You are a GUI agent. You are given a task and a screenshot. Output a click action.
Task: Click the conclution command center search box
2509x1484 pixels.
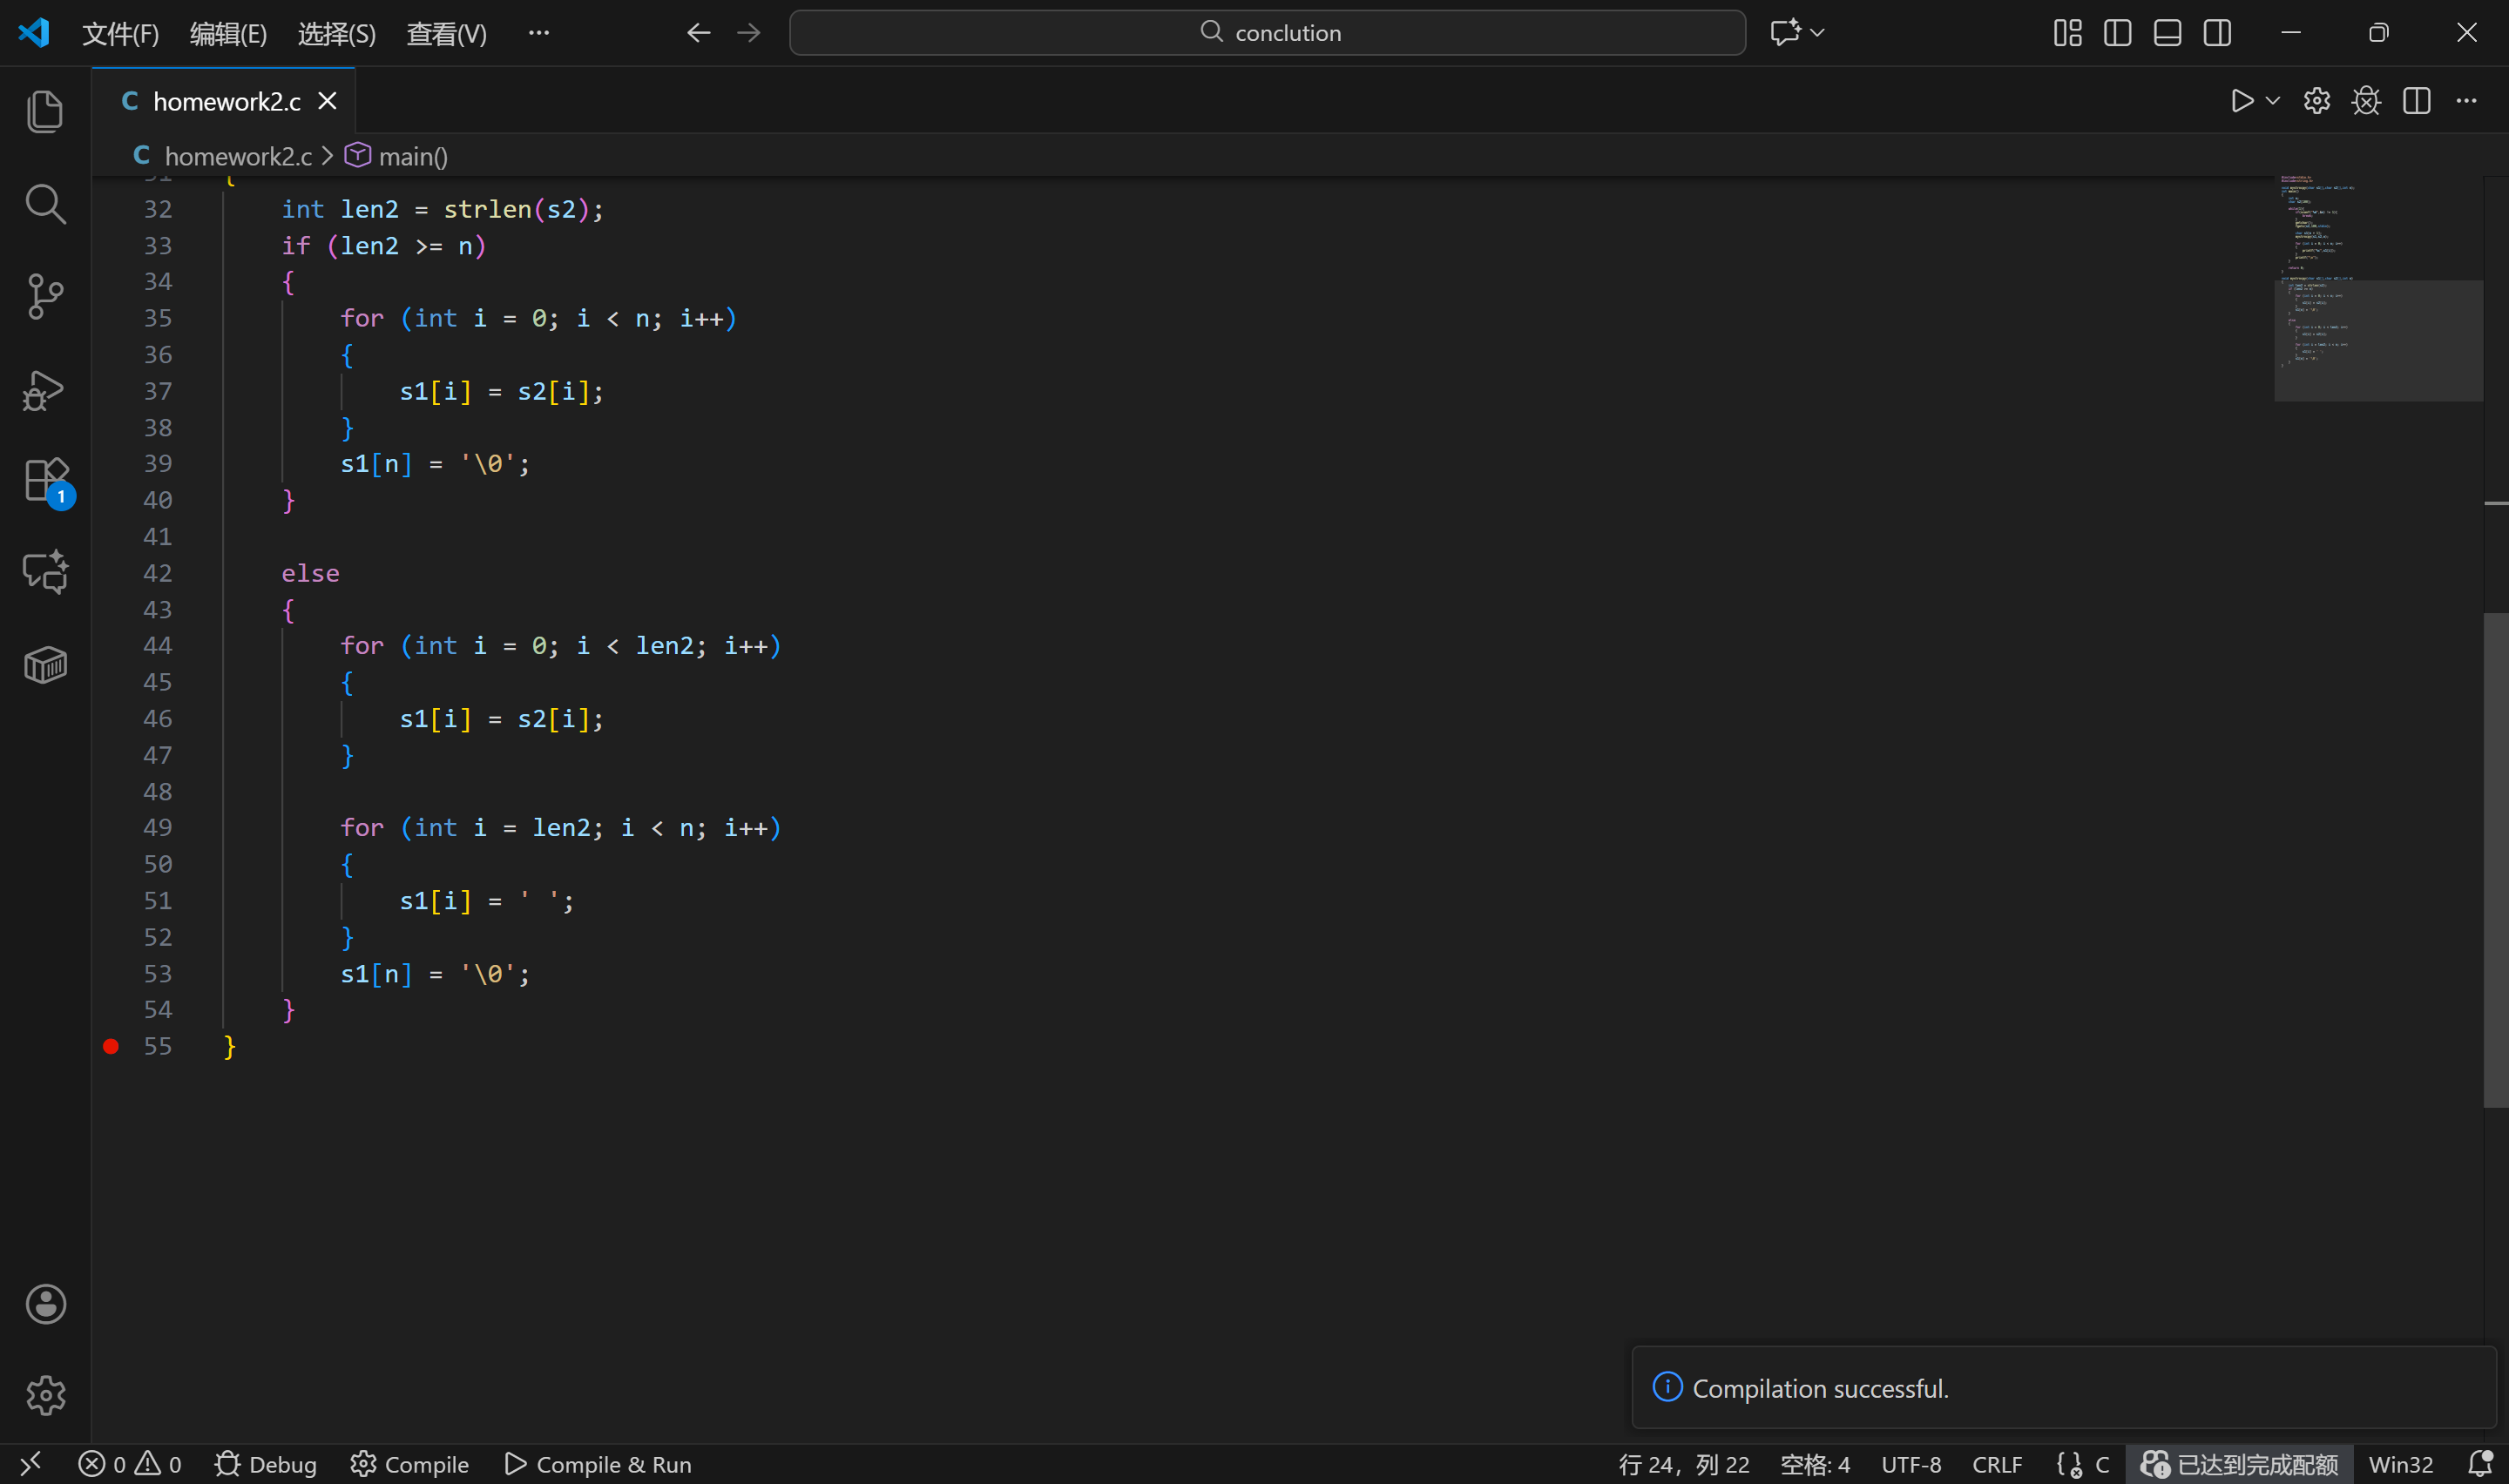point(1267,33)
